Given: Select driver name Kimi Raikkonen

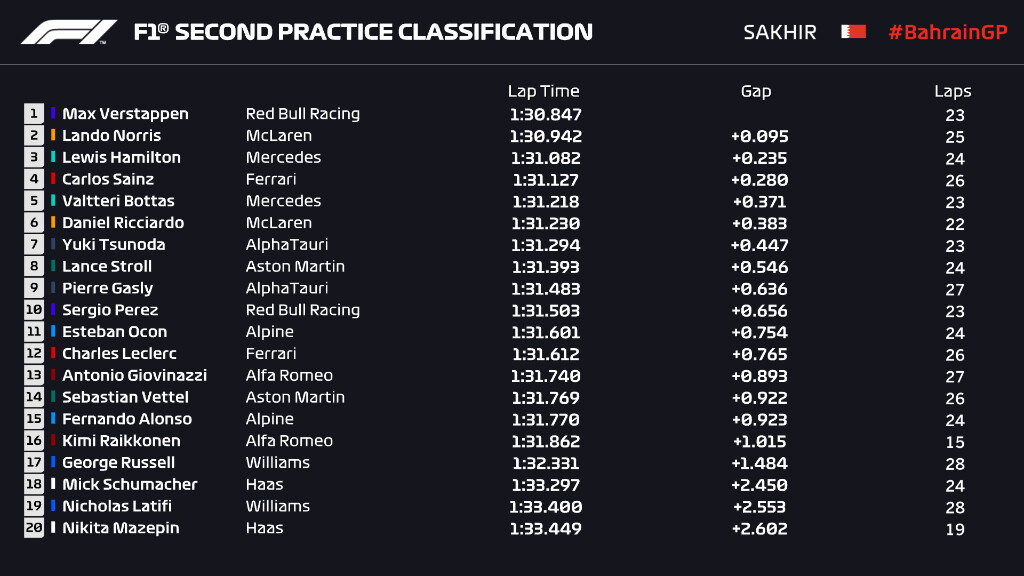Looking at the screenshot, I should (121, 441).
